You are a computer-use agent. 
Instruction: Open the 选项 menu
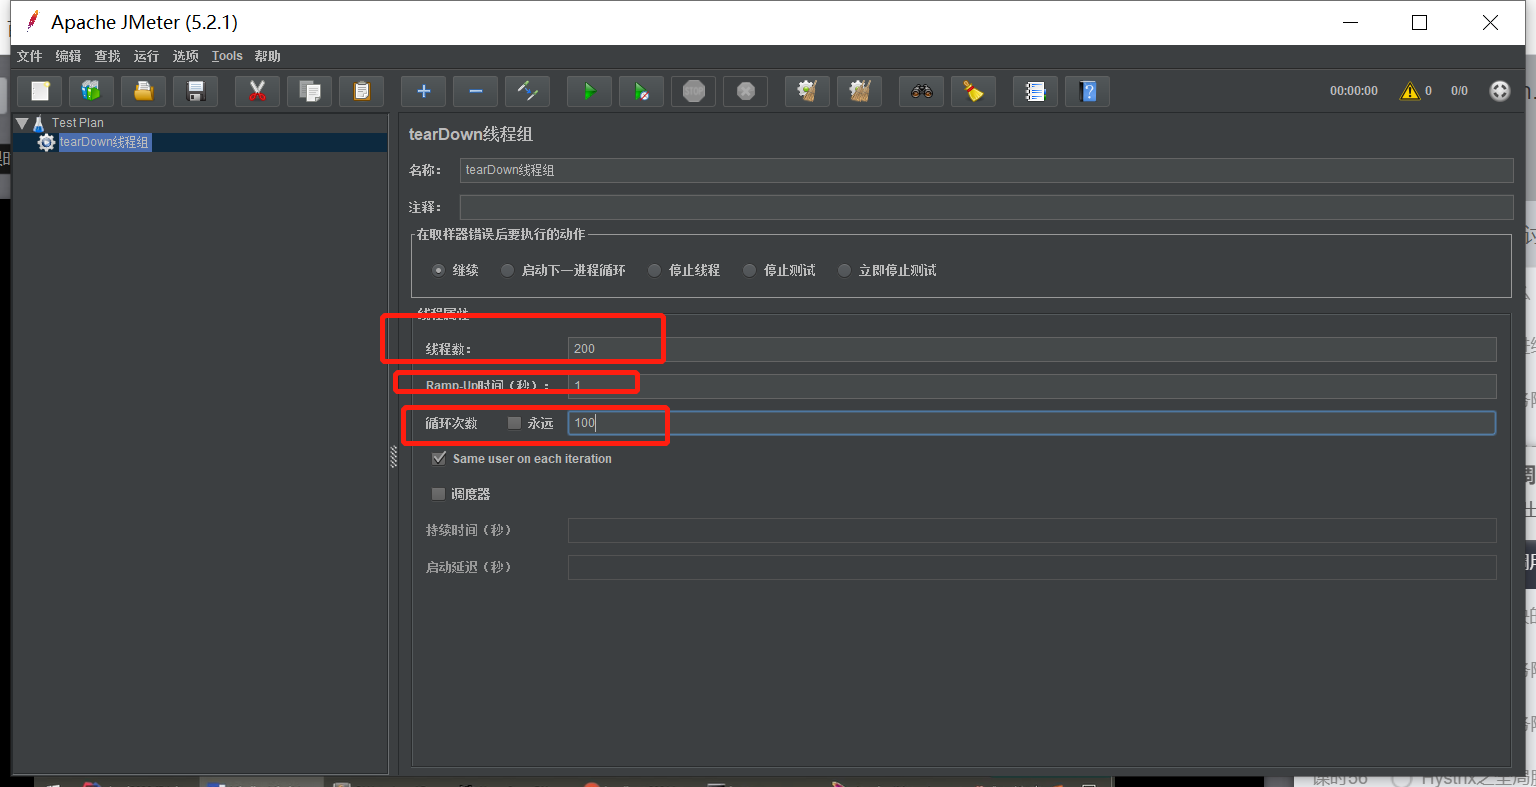point(185,56)
